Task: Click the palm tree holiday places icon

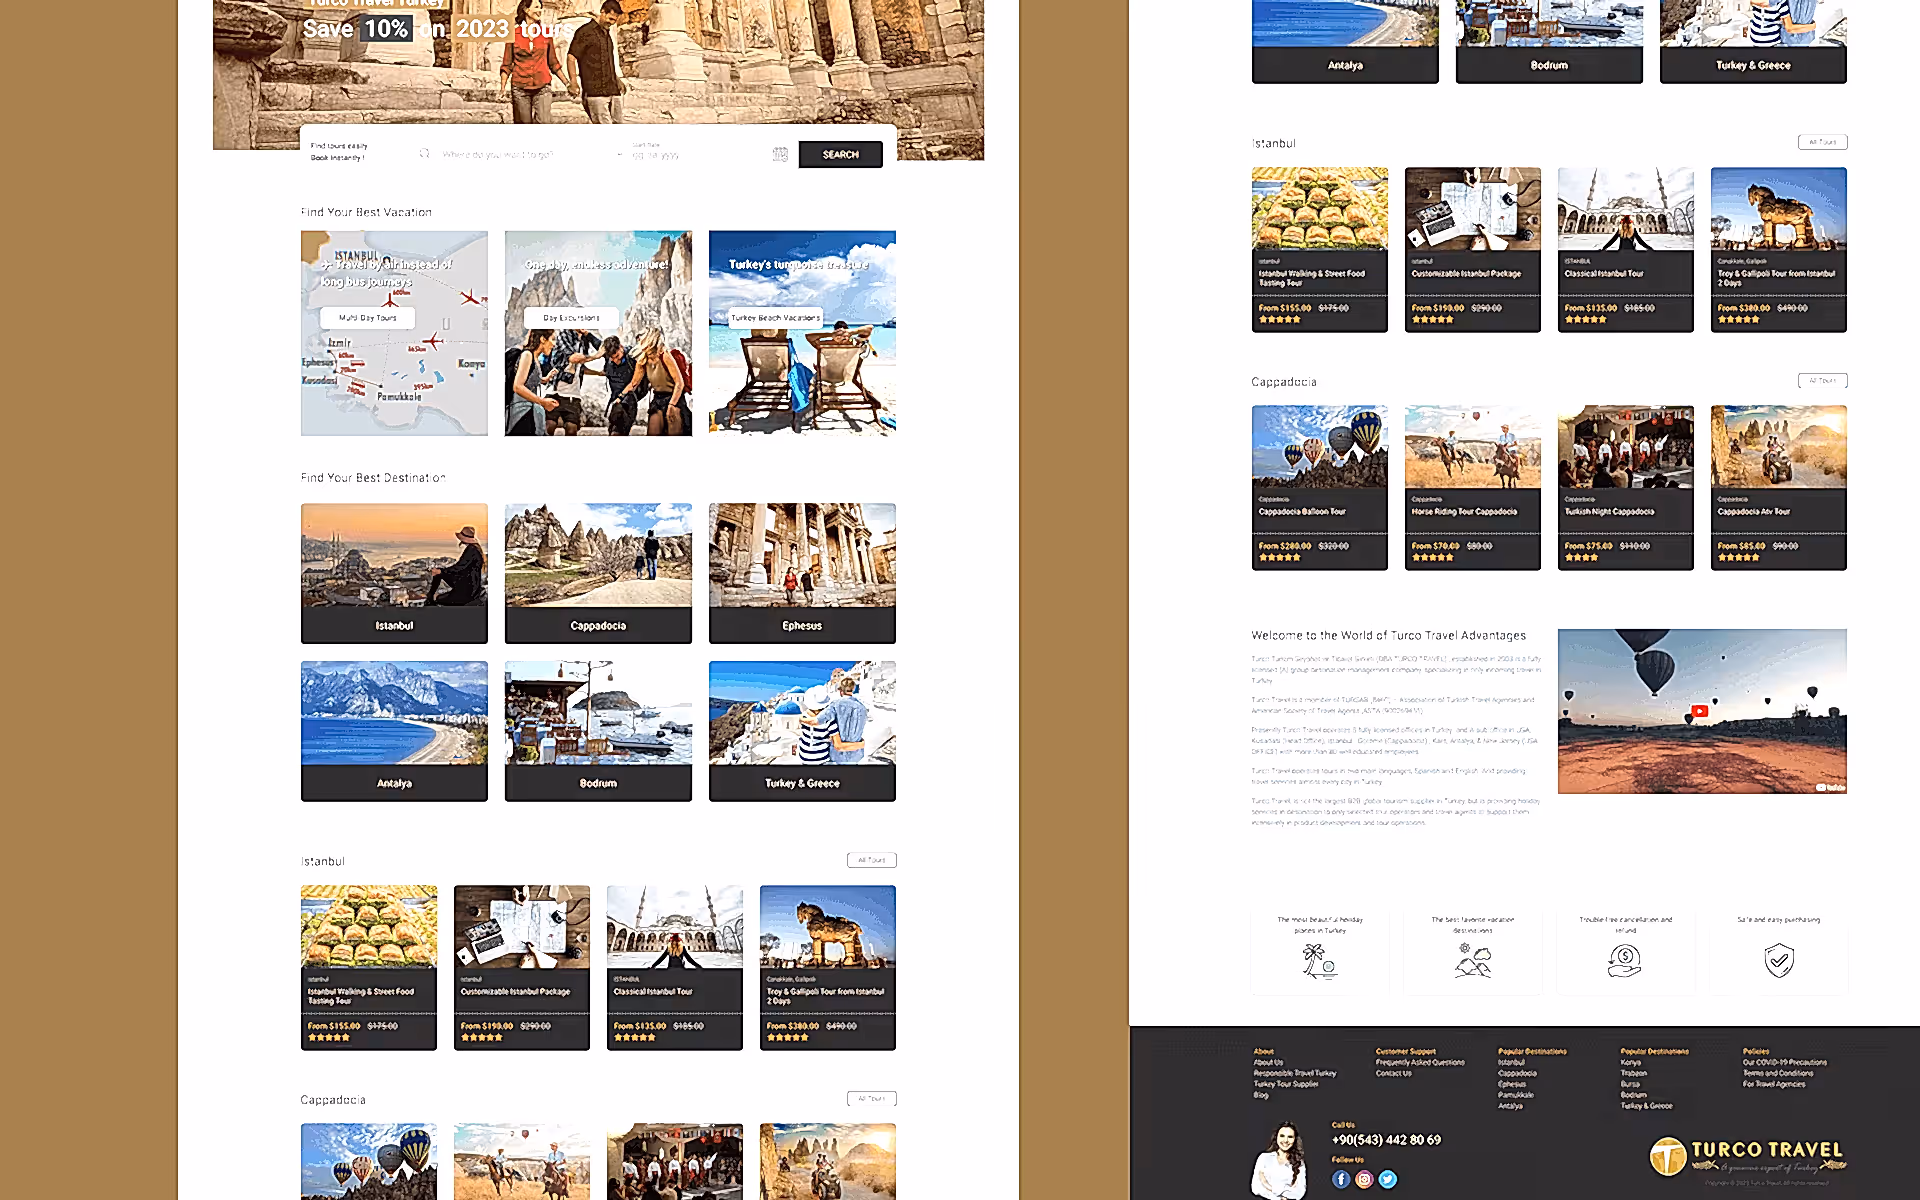Action: point(1320,961)
